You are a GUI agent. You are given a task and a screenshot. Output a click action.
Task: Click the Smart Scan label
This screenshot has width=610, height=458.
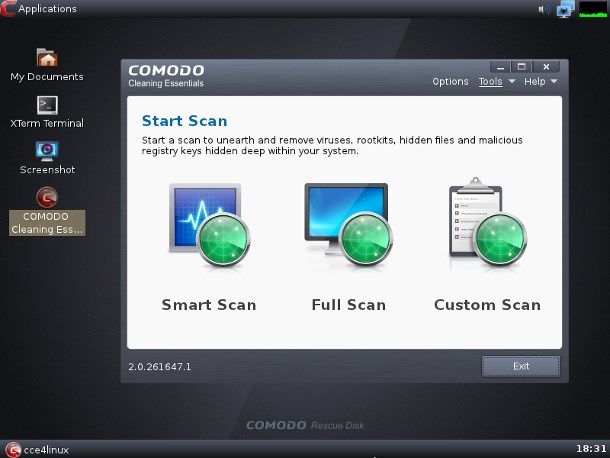[209, 305]
